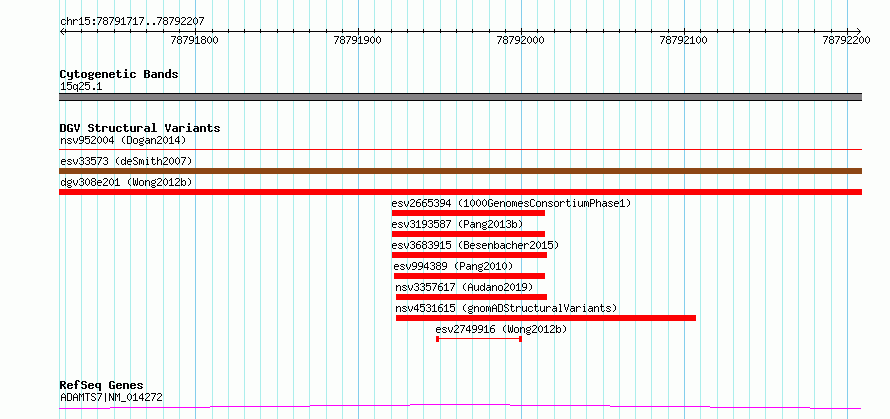Select the red bar under esv2665394
Screen dimensions: 890x419
click(x=468, y=213)
